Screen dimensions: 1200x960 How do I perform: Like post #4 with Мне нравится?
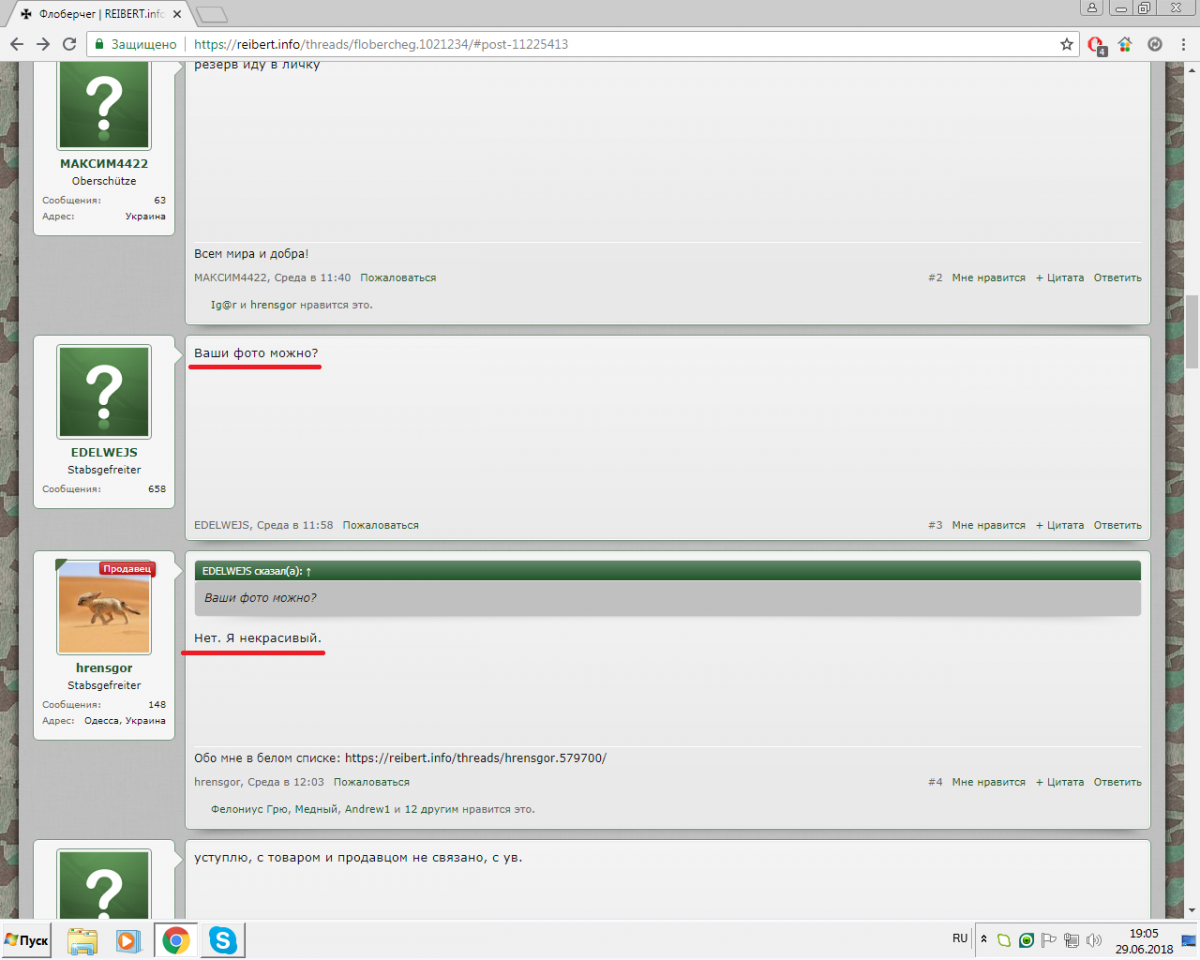[988, 782]
